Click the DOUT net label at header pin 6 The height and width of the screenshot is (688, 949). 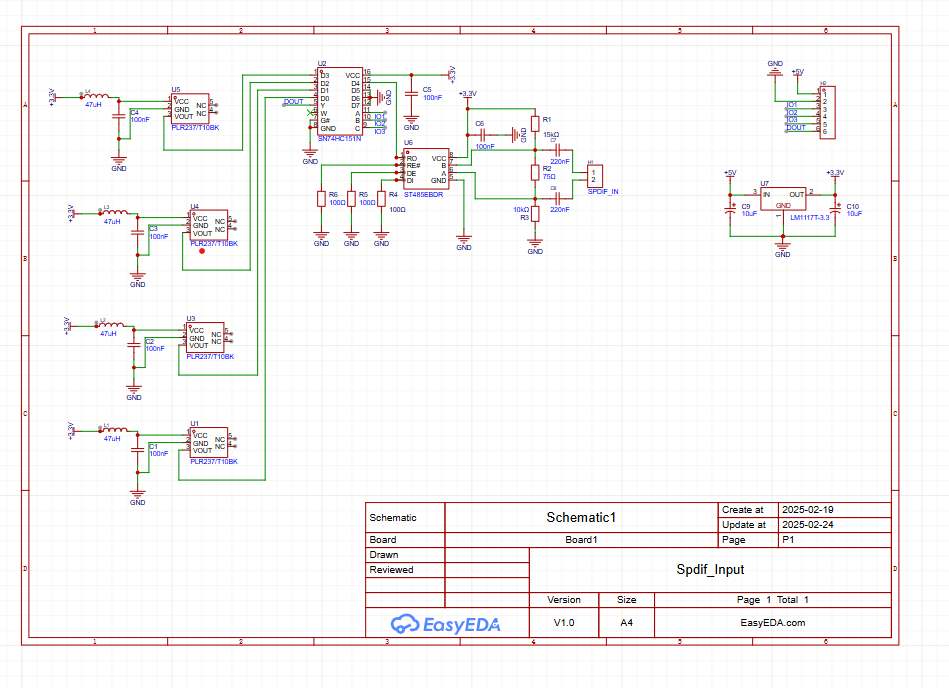[796, 128]
